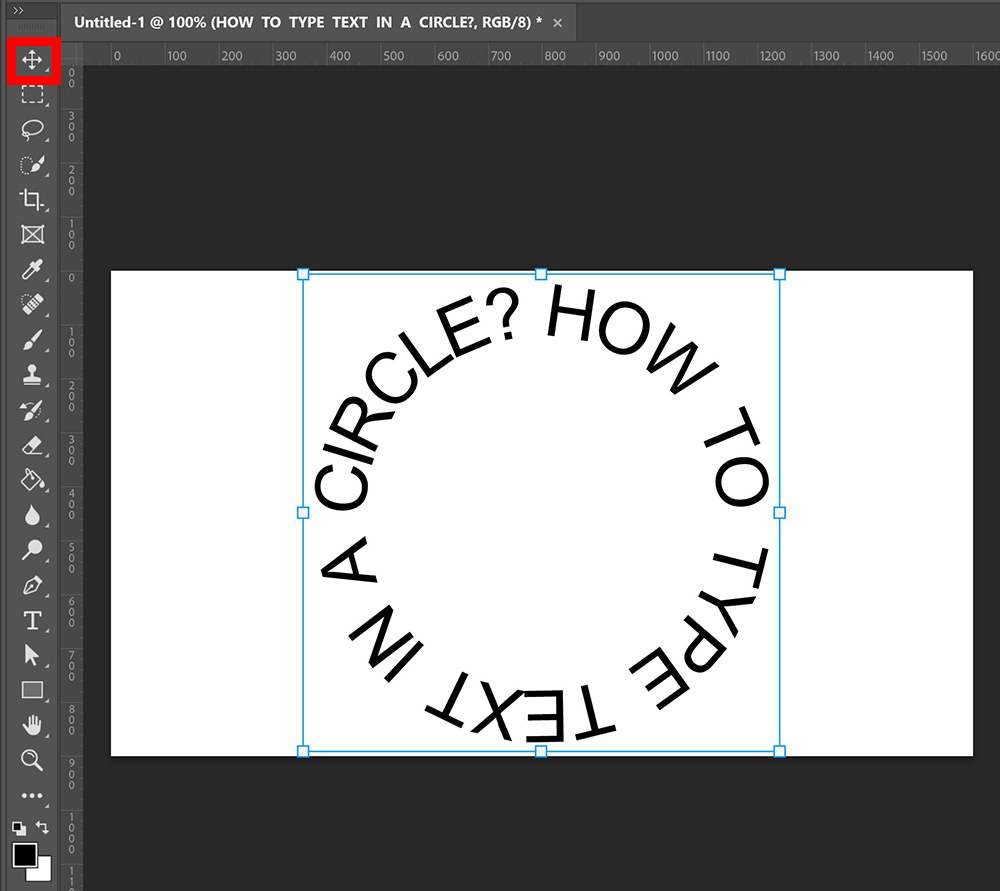Open the white background color picker
The height and width of the screenshot is (891, 1000).
(43, 873)
